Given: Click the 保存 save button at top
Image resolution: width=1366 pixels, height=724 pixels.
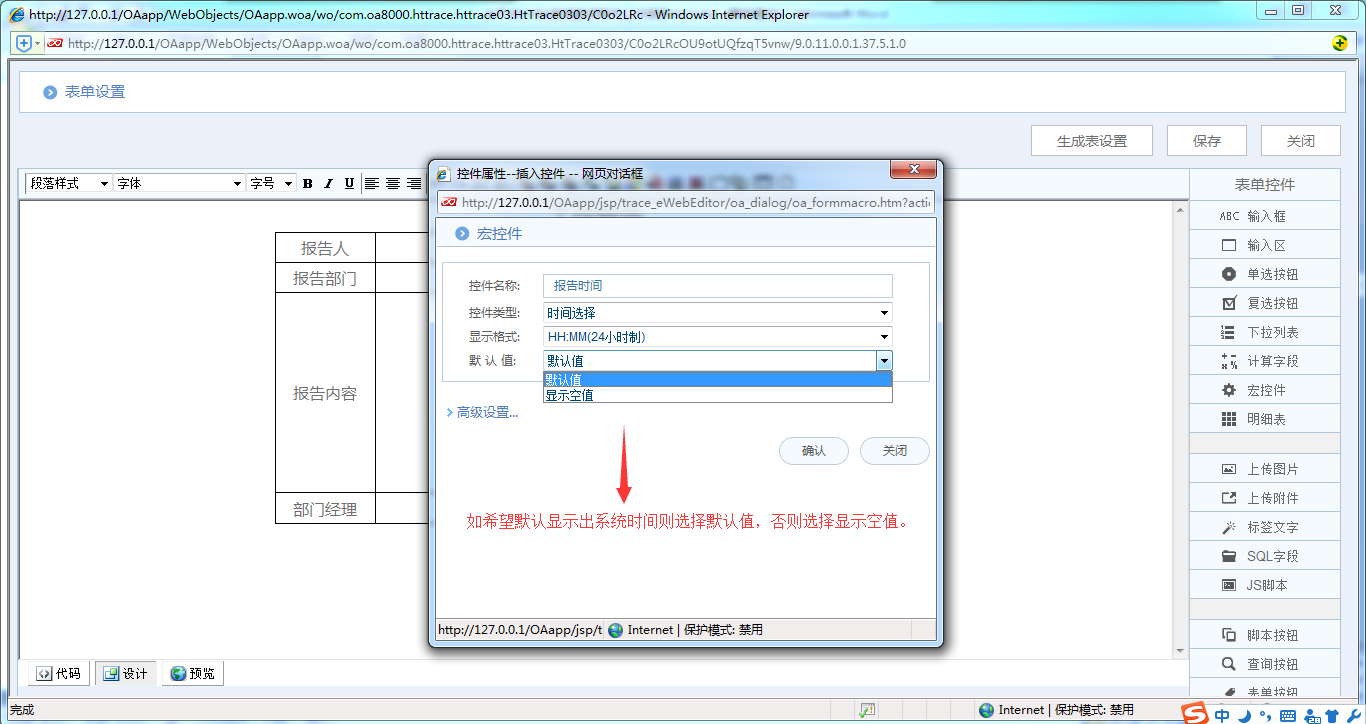Looking at the screenshot, I should pos(1206,140).
